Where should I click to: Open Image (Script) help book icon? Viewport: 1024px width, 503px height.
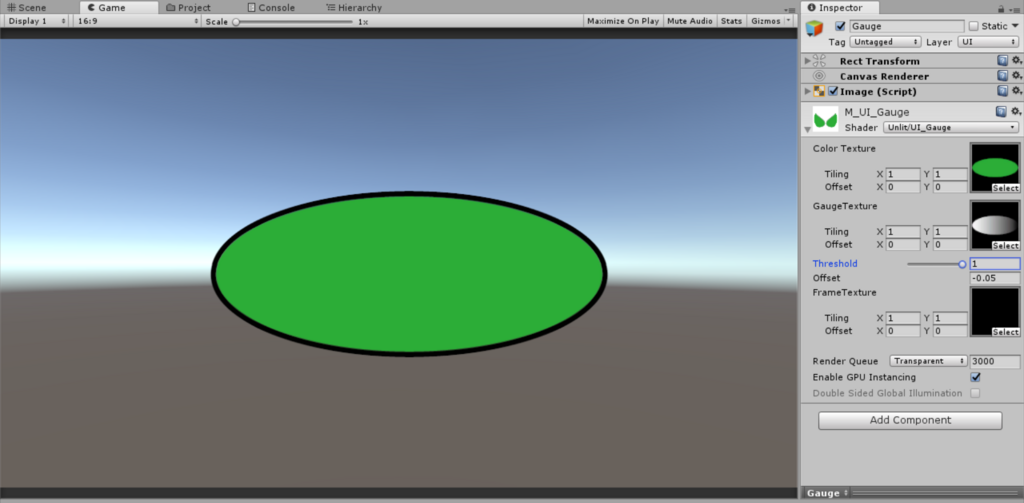1002,91
